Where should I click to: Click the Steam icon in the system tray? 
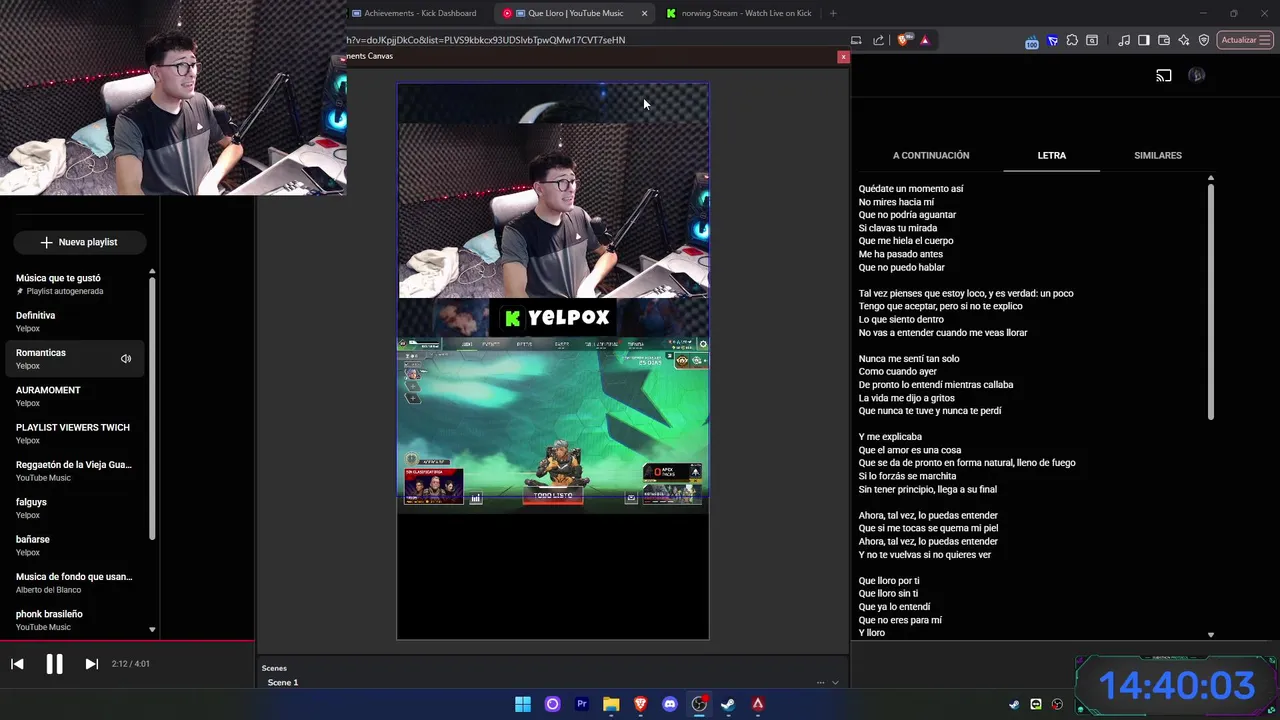pos(1014,704)
